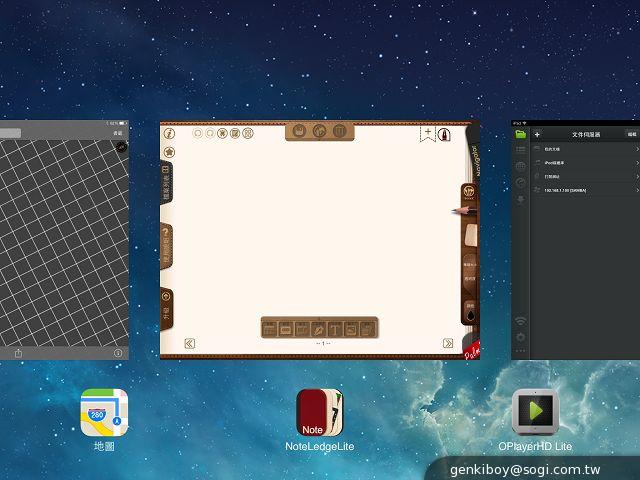Click first tool in NoteLedge bottom toolbar
This screenshot has height=480, width=640.
tap(269, 329)
